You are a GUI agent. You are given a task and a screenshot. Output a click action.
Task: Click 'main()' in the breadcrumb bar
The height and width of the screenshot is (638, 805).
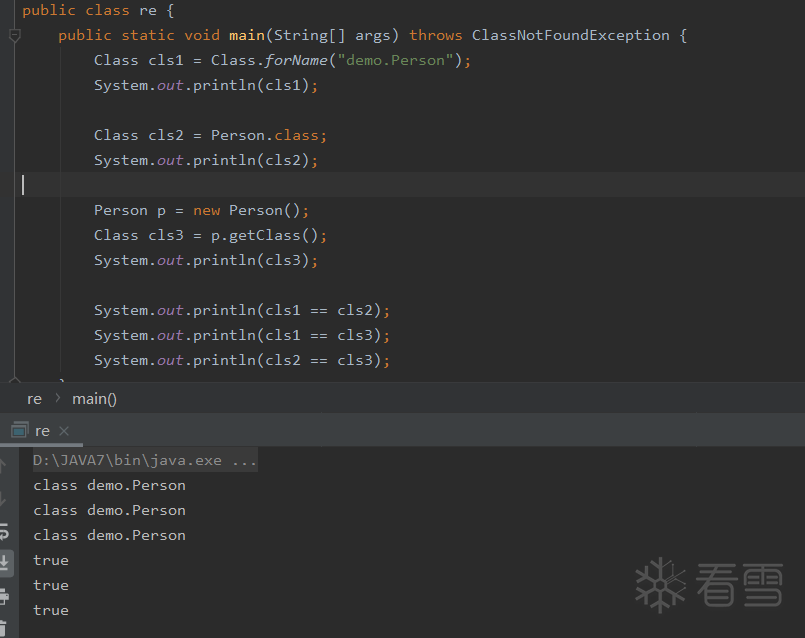(x=94, y=399)
